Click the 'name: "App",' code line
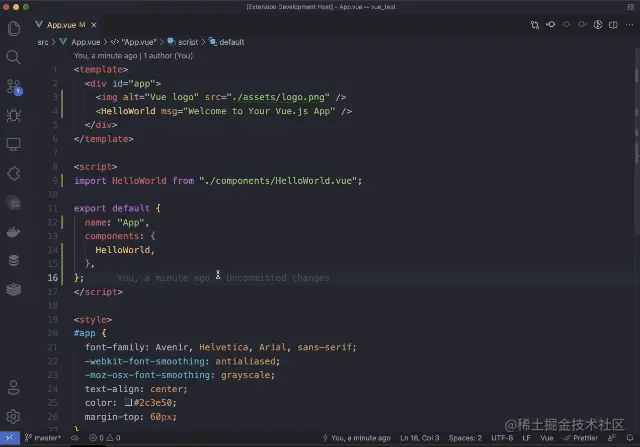 tap(117, 222)
